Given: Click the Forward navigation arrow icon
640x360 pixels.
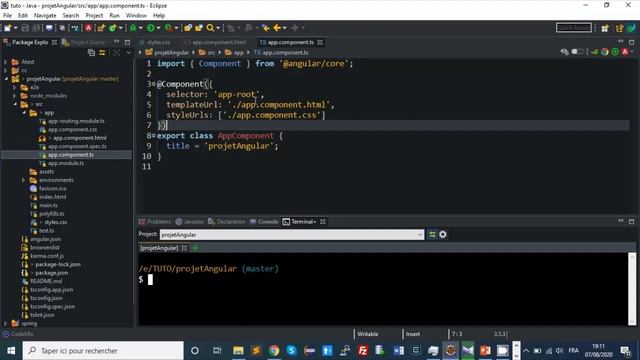Looking at the screenshot, I should (294, 28).
